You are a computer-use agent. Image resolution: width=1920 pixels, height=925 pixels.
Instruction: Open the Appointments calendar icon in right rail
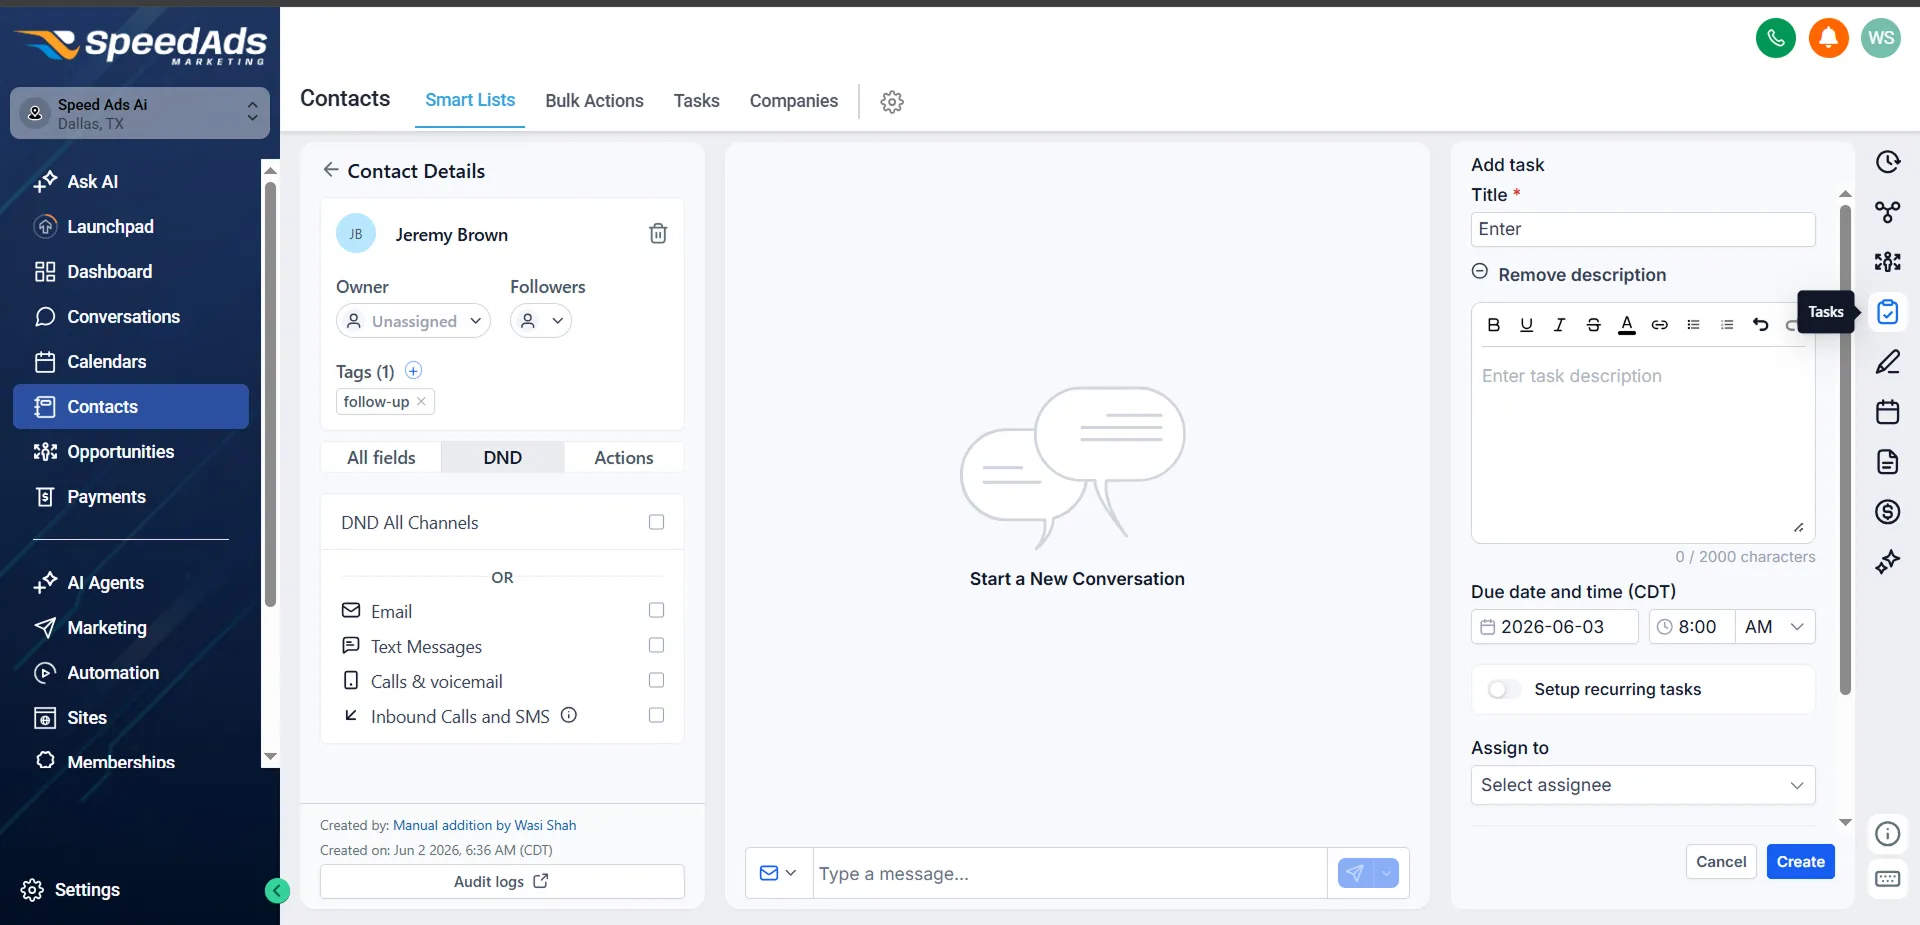point(1887,412)
